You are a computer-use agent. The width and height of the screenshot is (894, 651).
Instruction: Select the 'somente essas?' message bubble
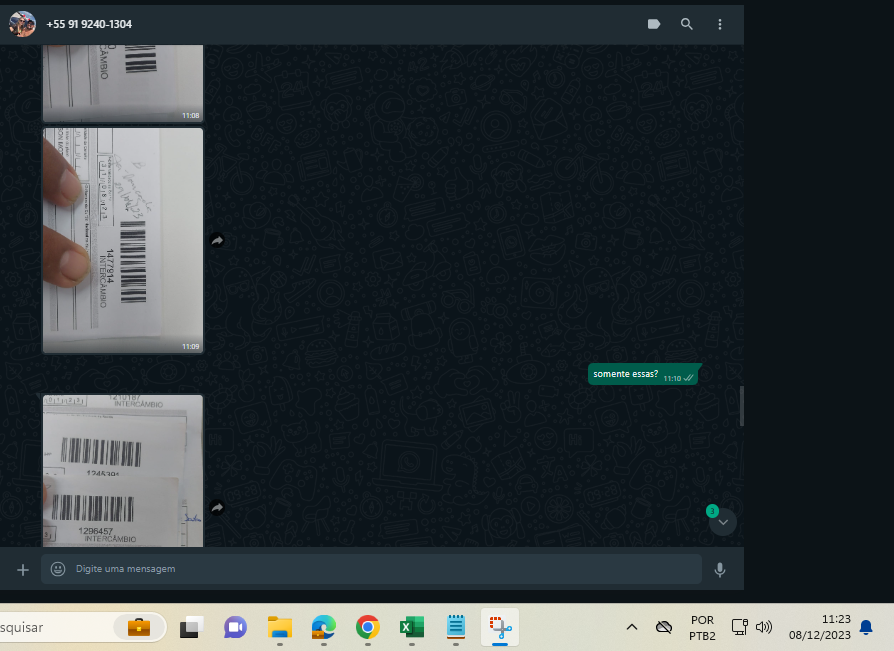[x=643, y=374]
